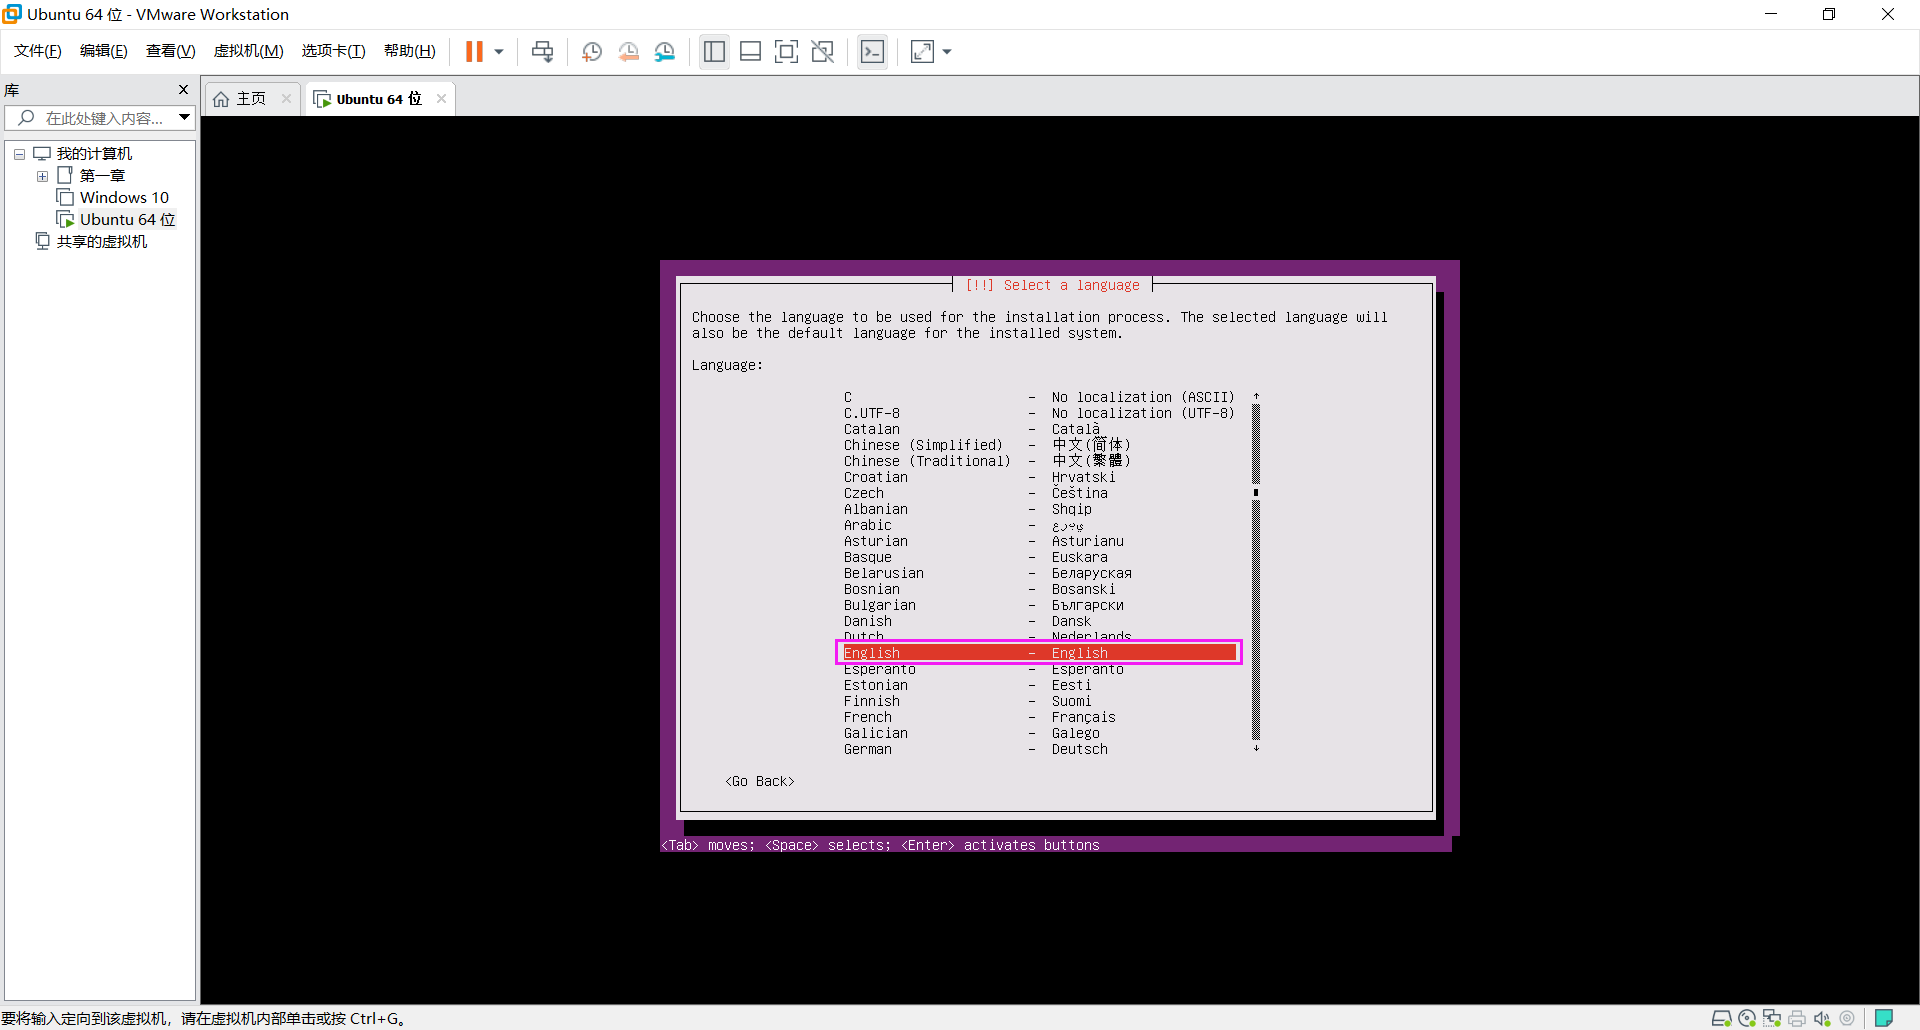Collapse the 我的计算机 tree node

click(19, 154)
